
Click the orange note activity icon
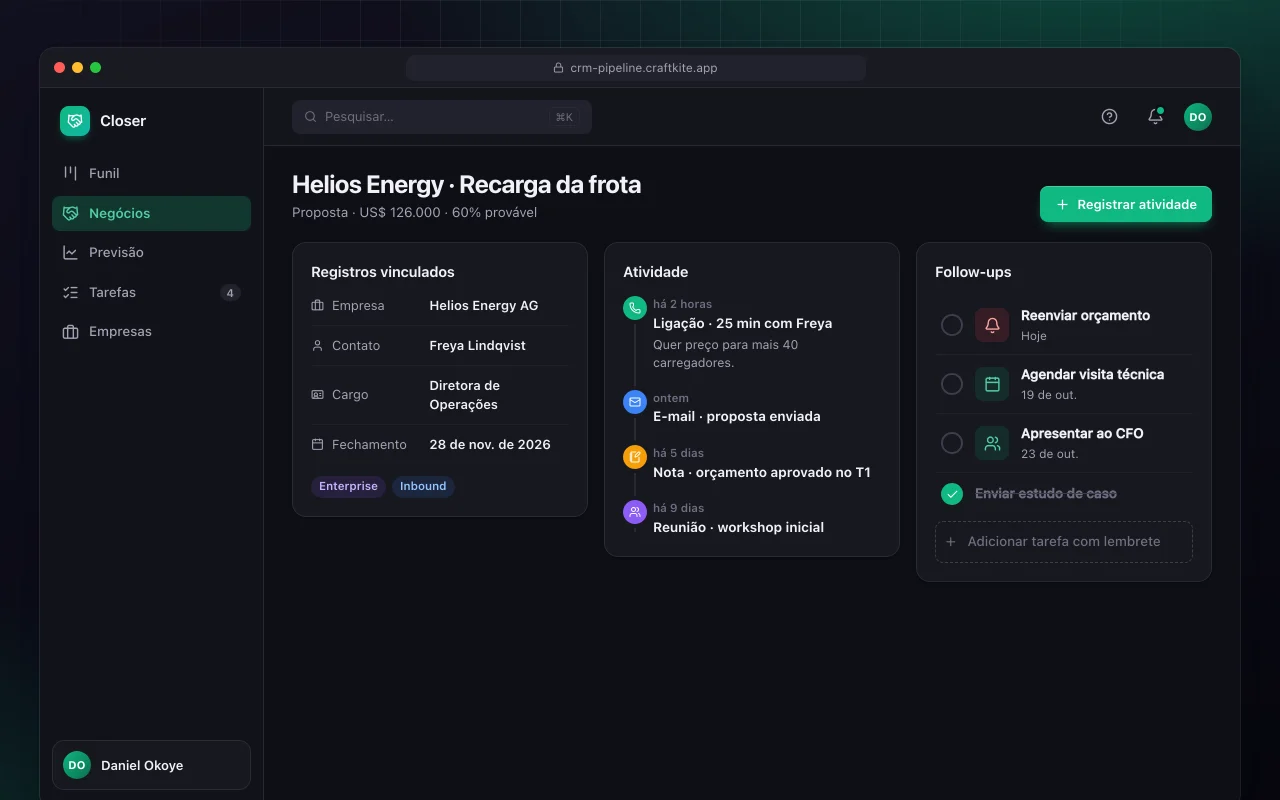(x=635, y=457)
